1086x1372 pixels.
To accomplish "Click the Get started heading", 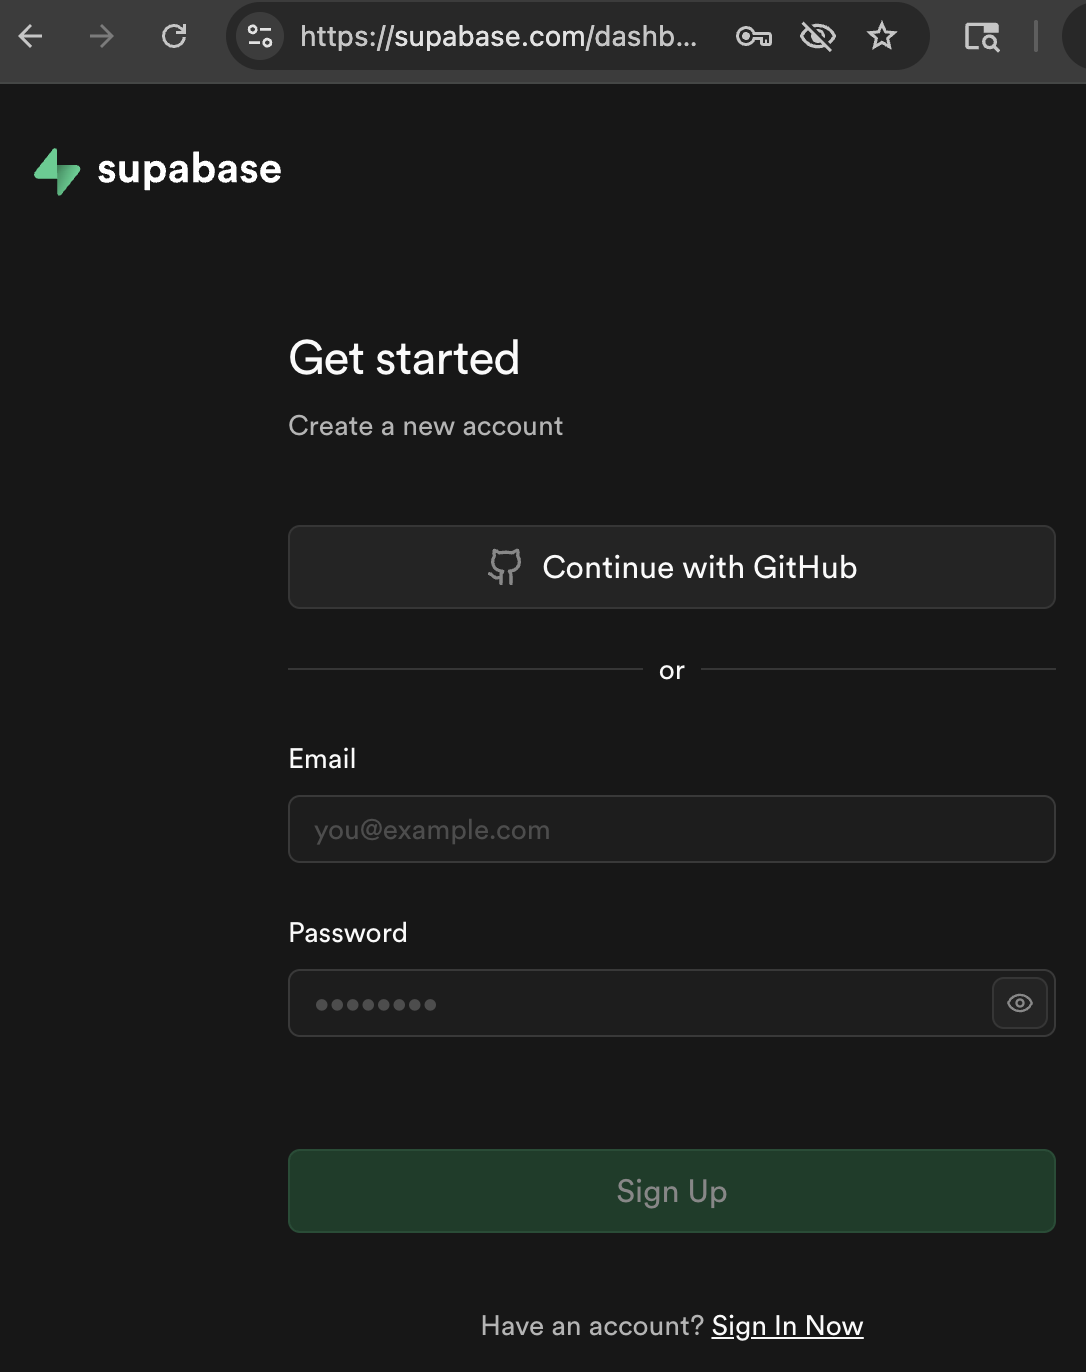I will (404, 357).
